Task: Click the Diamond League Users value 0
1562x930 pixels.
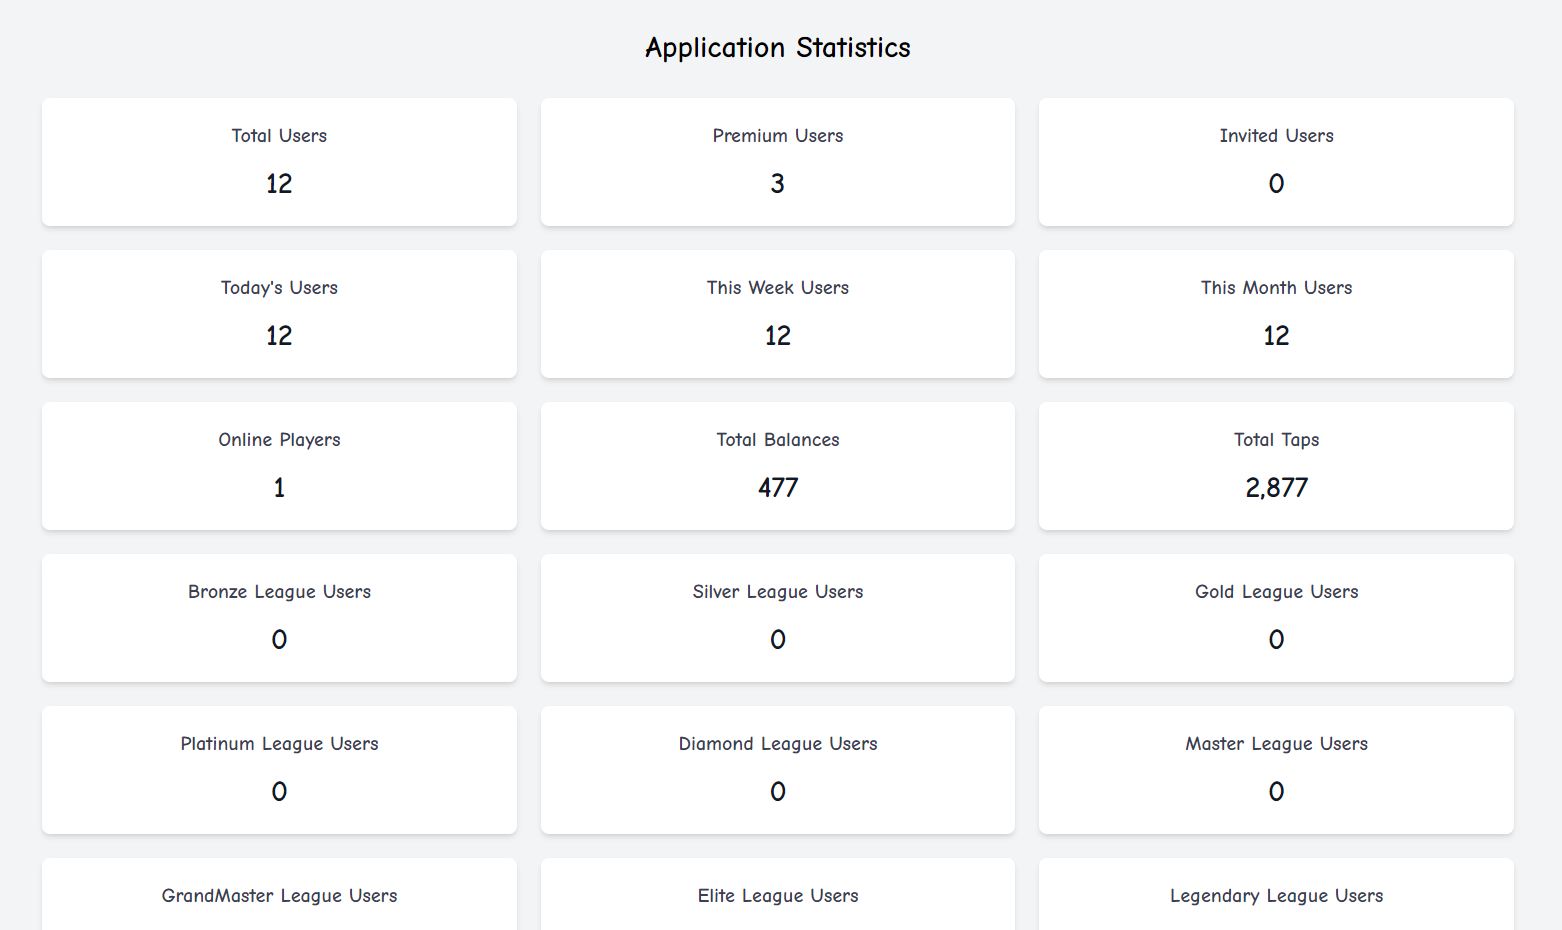Action: (x=778, y=792)
